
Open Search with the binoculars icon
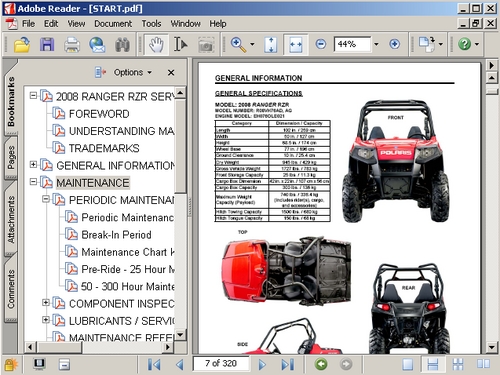tap(122, 45)
